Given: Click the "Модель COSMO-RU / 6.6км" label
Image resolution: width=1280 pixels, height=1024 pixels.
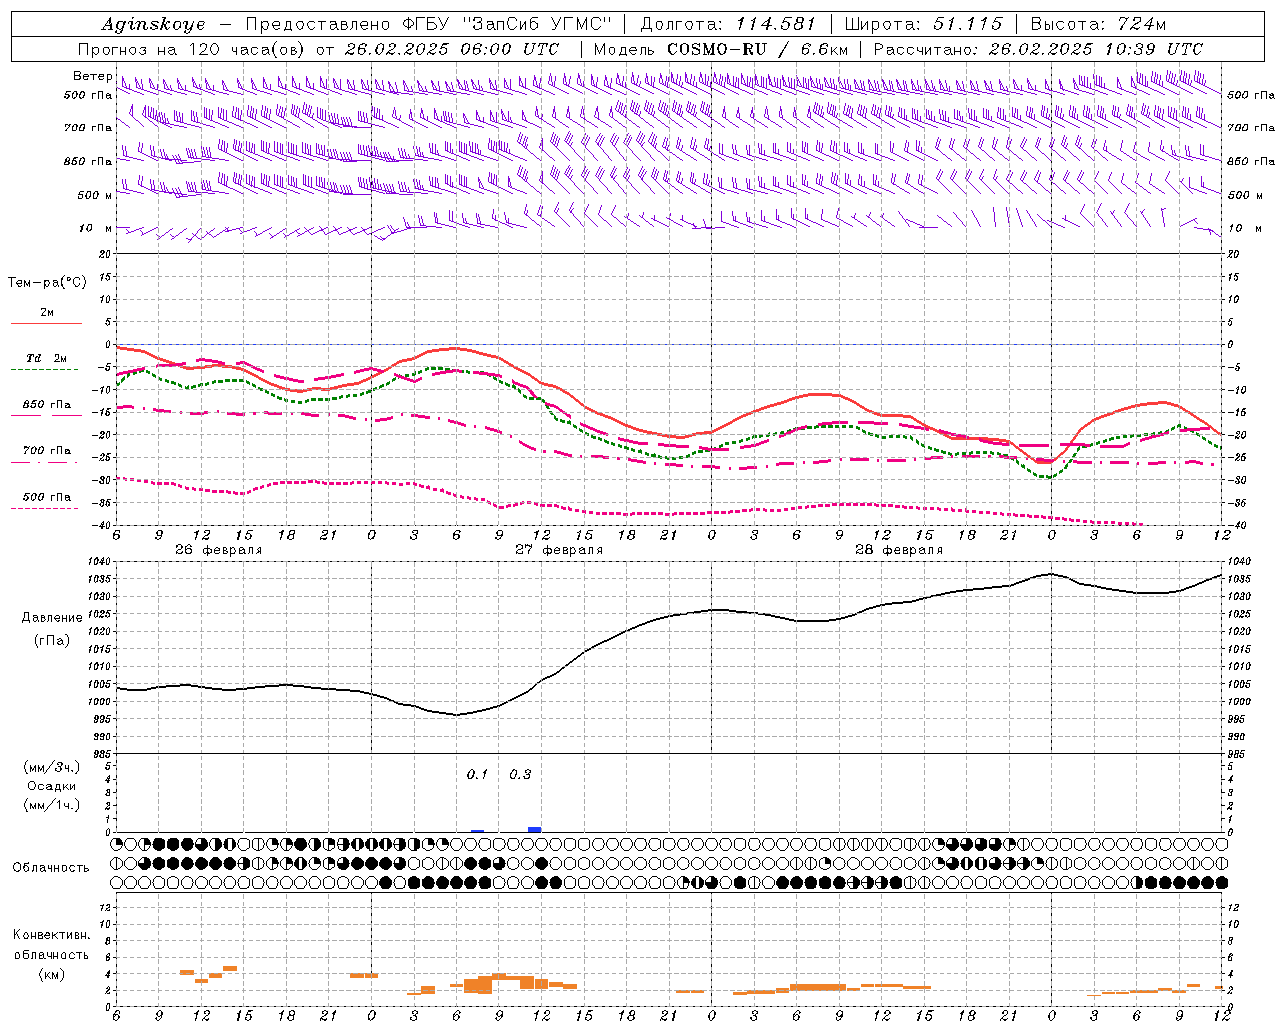Looking at the screenshot, I should [x=721, y=49].
